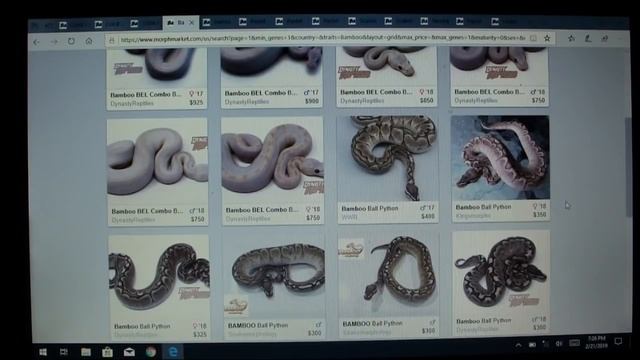
Task: Open Task View from the taskbar
Action: pos(64,352)
